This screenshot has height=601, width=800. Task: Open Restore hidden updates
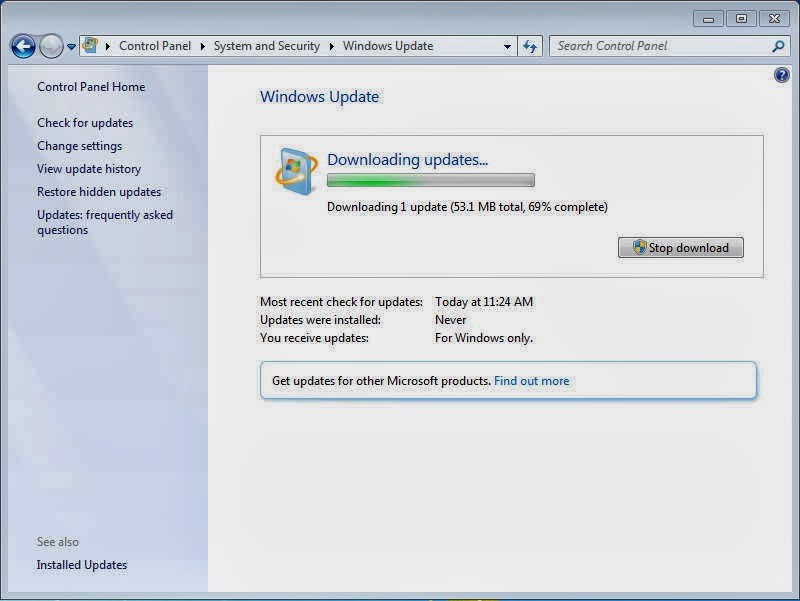coord(99,192)
